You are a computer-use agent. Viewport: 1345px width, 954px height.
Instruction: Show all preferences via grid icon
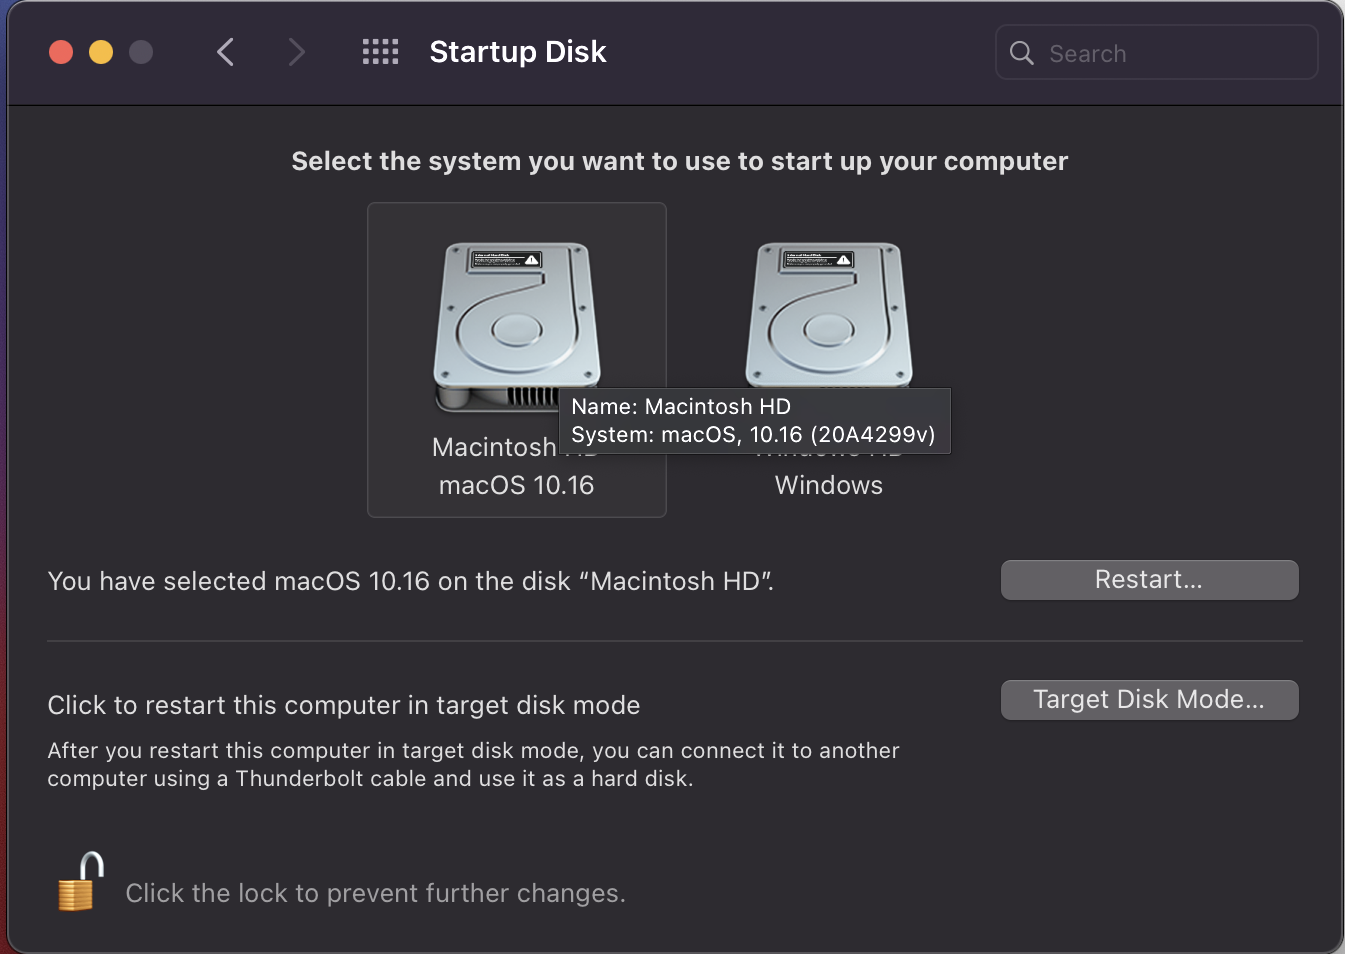click(x=380, y=52)
